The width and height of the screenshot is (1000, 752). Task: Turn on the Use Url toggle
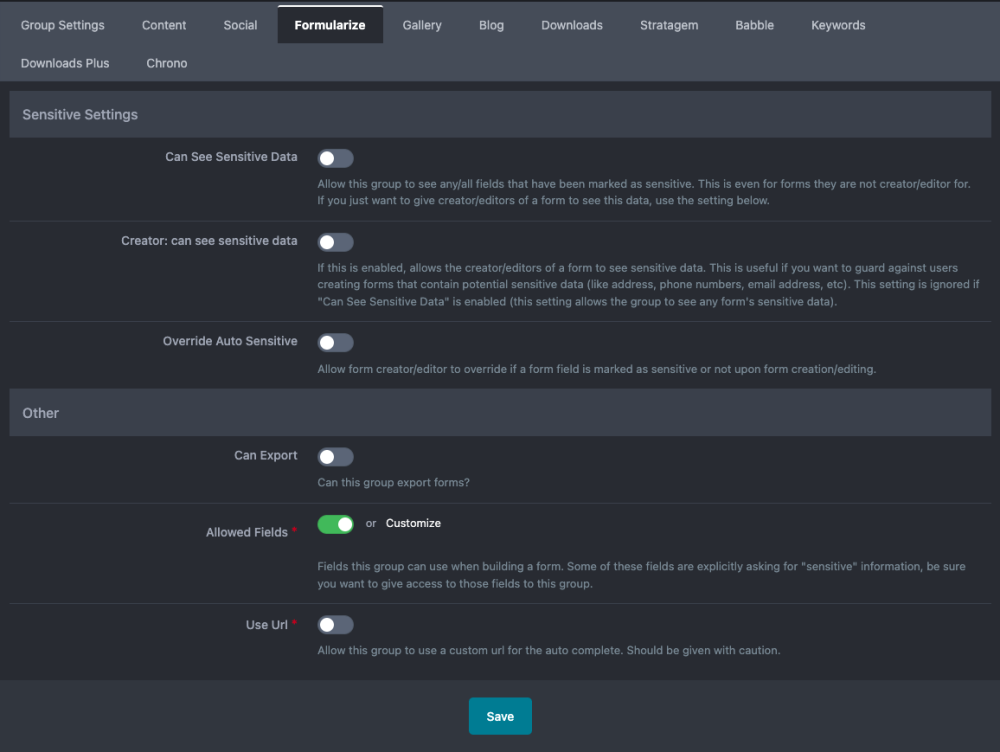point(335,625)
